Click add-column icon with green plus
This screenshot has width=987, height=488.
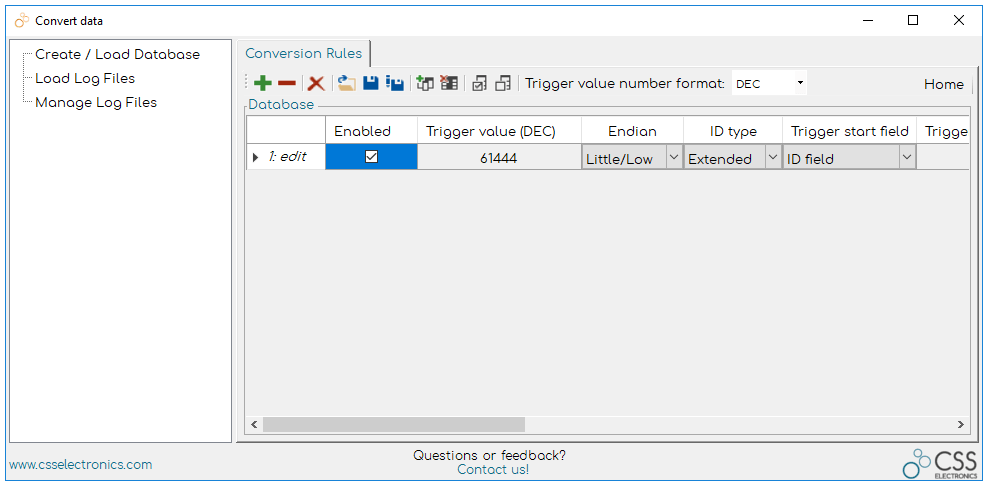pyautogui.click(x=426, y=83)
